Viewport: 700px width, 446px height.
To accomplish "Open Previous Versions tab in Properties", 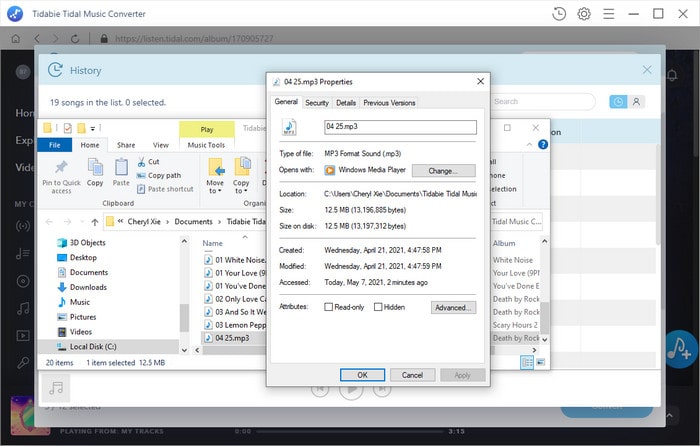I will click(389, 103).
